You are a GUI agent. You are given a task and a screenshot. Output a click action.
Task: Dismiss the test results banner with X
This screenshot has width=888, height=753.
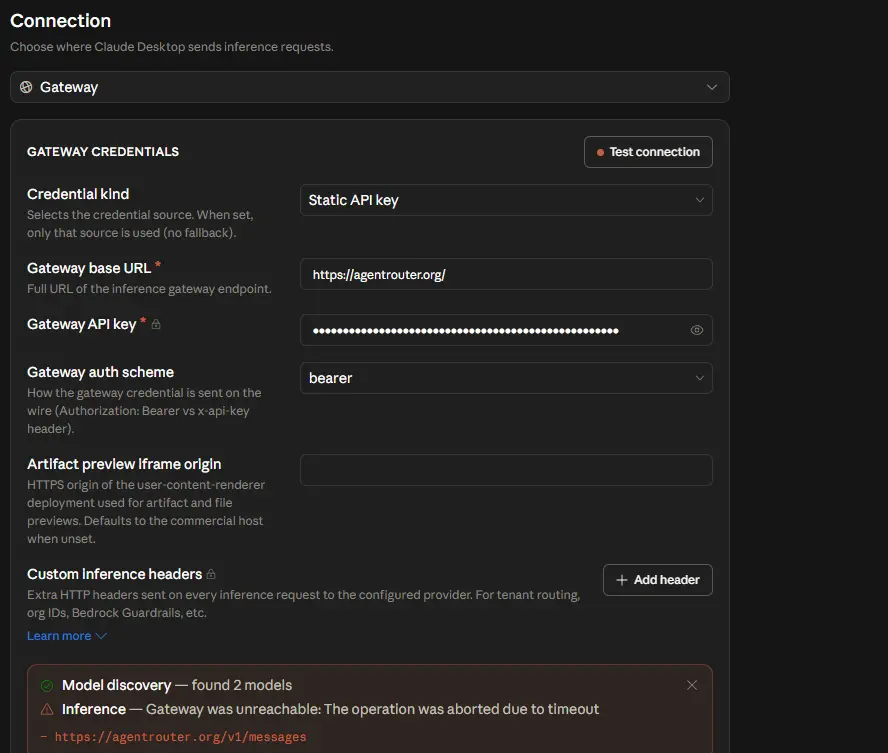click(691, 685)
